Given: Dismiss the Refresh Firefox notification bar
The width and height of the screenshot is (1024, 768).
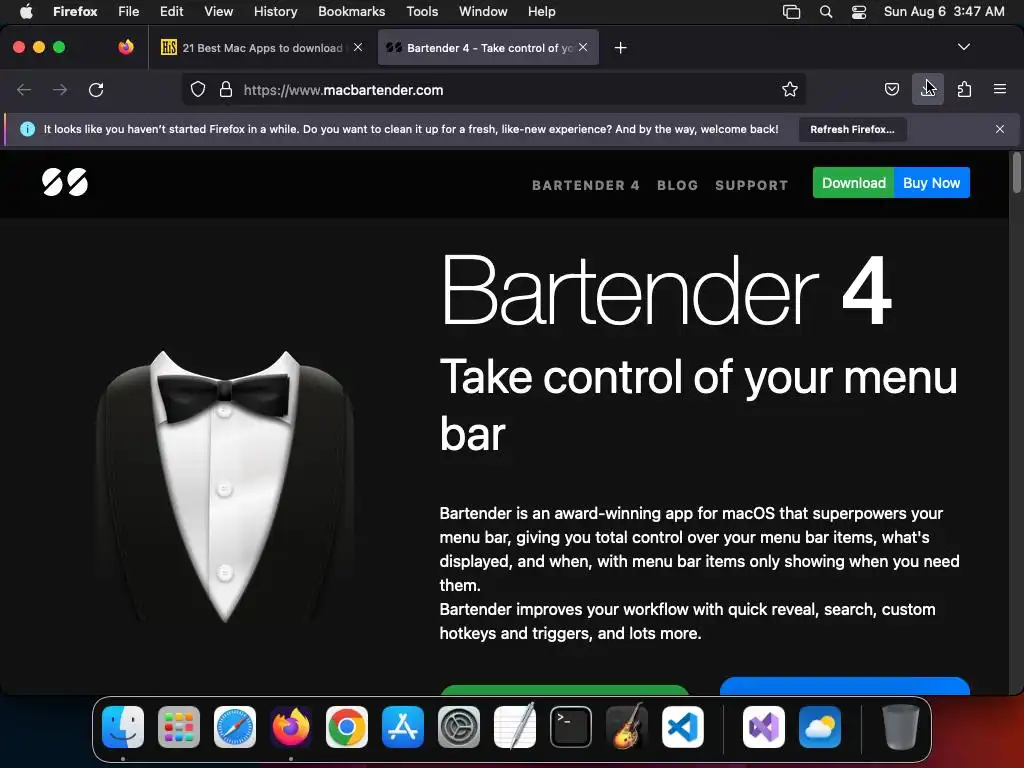Looking at the screenshot, I should coord(1000,129).
